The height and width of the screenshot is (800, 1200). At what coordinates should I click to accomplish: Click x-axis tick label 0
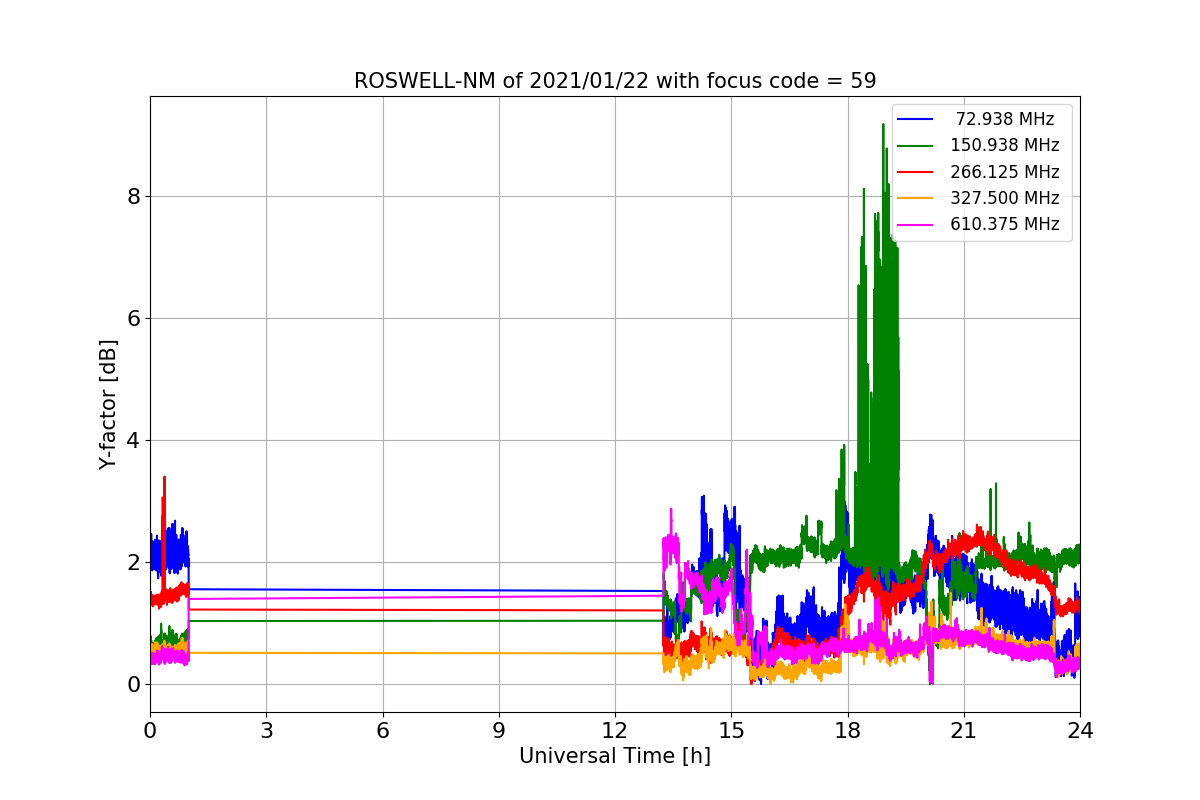(150, 731)
